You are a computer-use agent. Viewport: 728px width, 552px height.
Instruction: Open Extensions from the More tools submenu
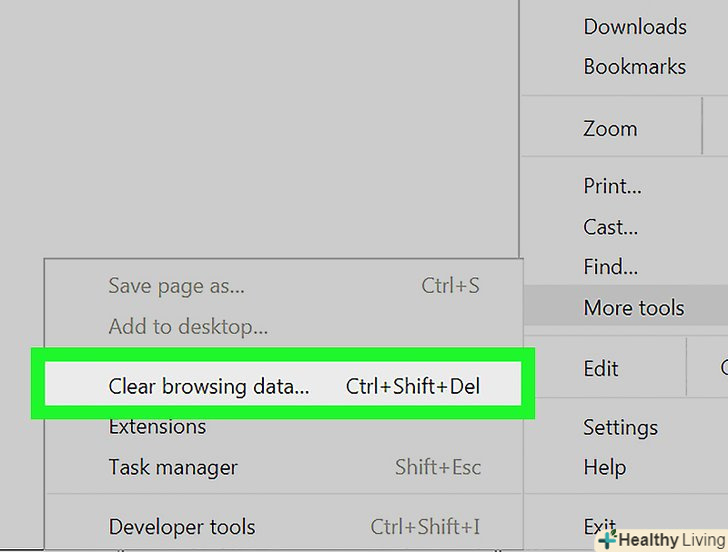[x=157, y=426]
